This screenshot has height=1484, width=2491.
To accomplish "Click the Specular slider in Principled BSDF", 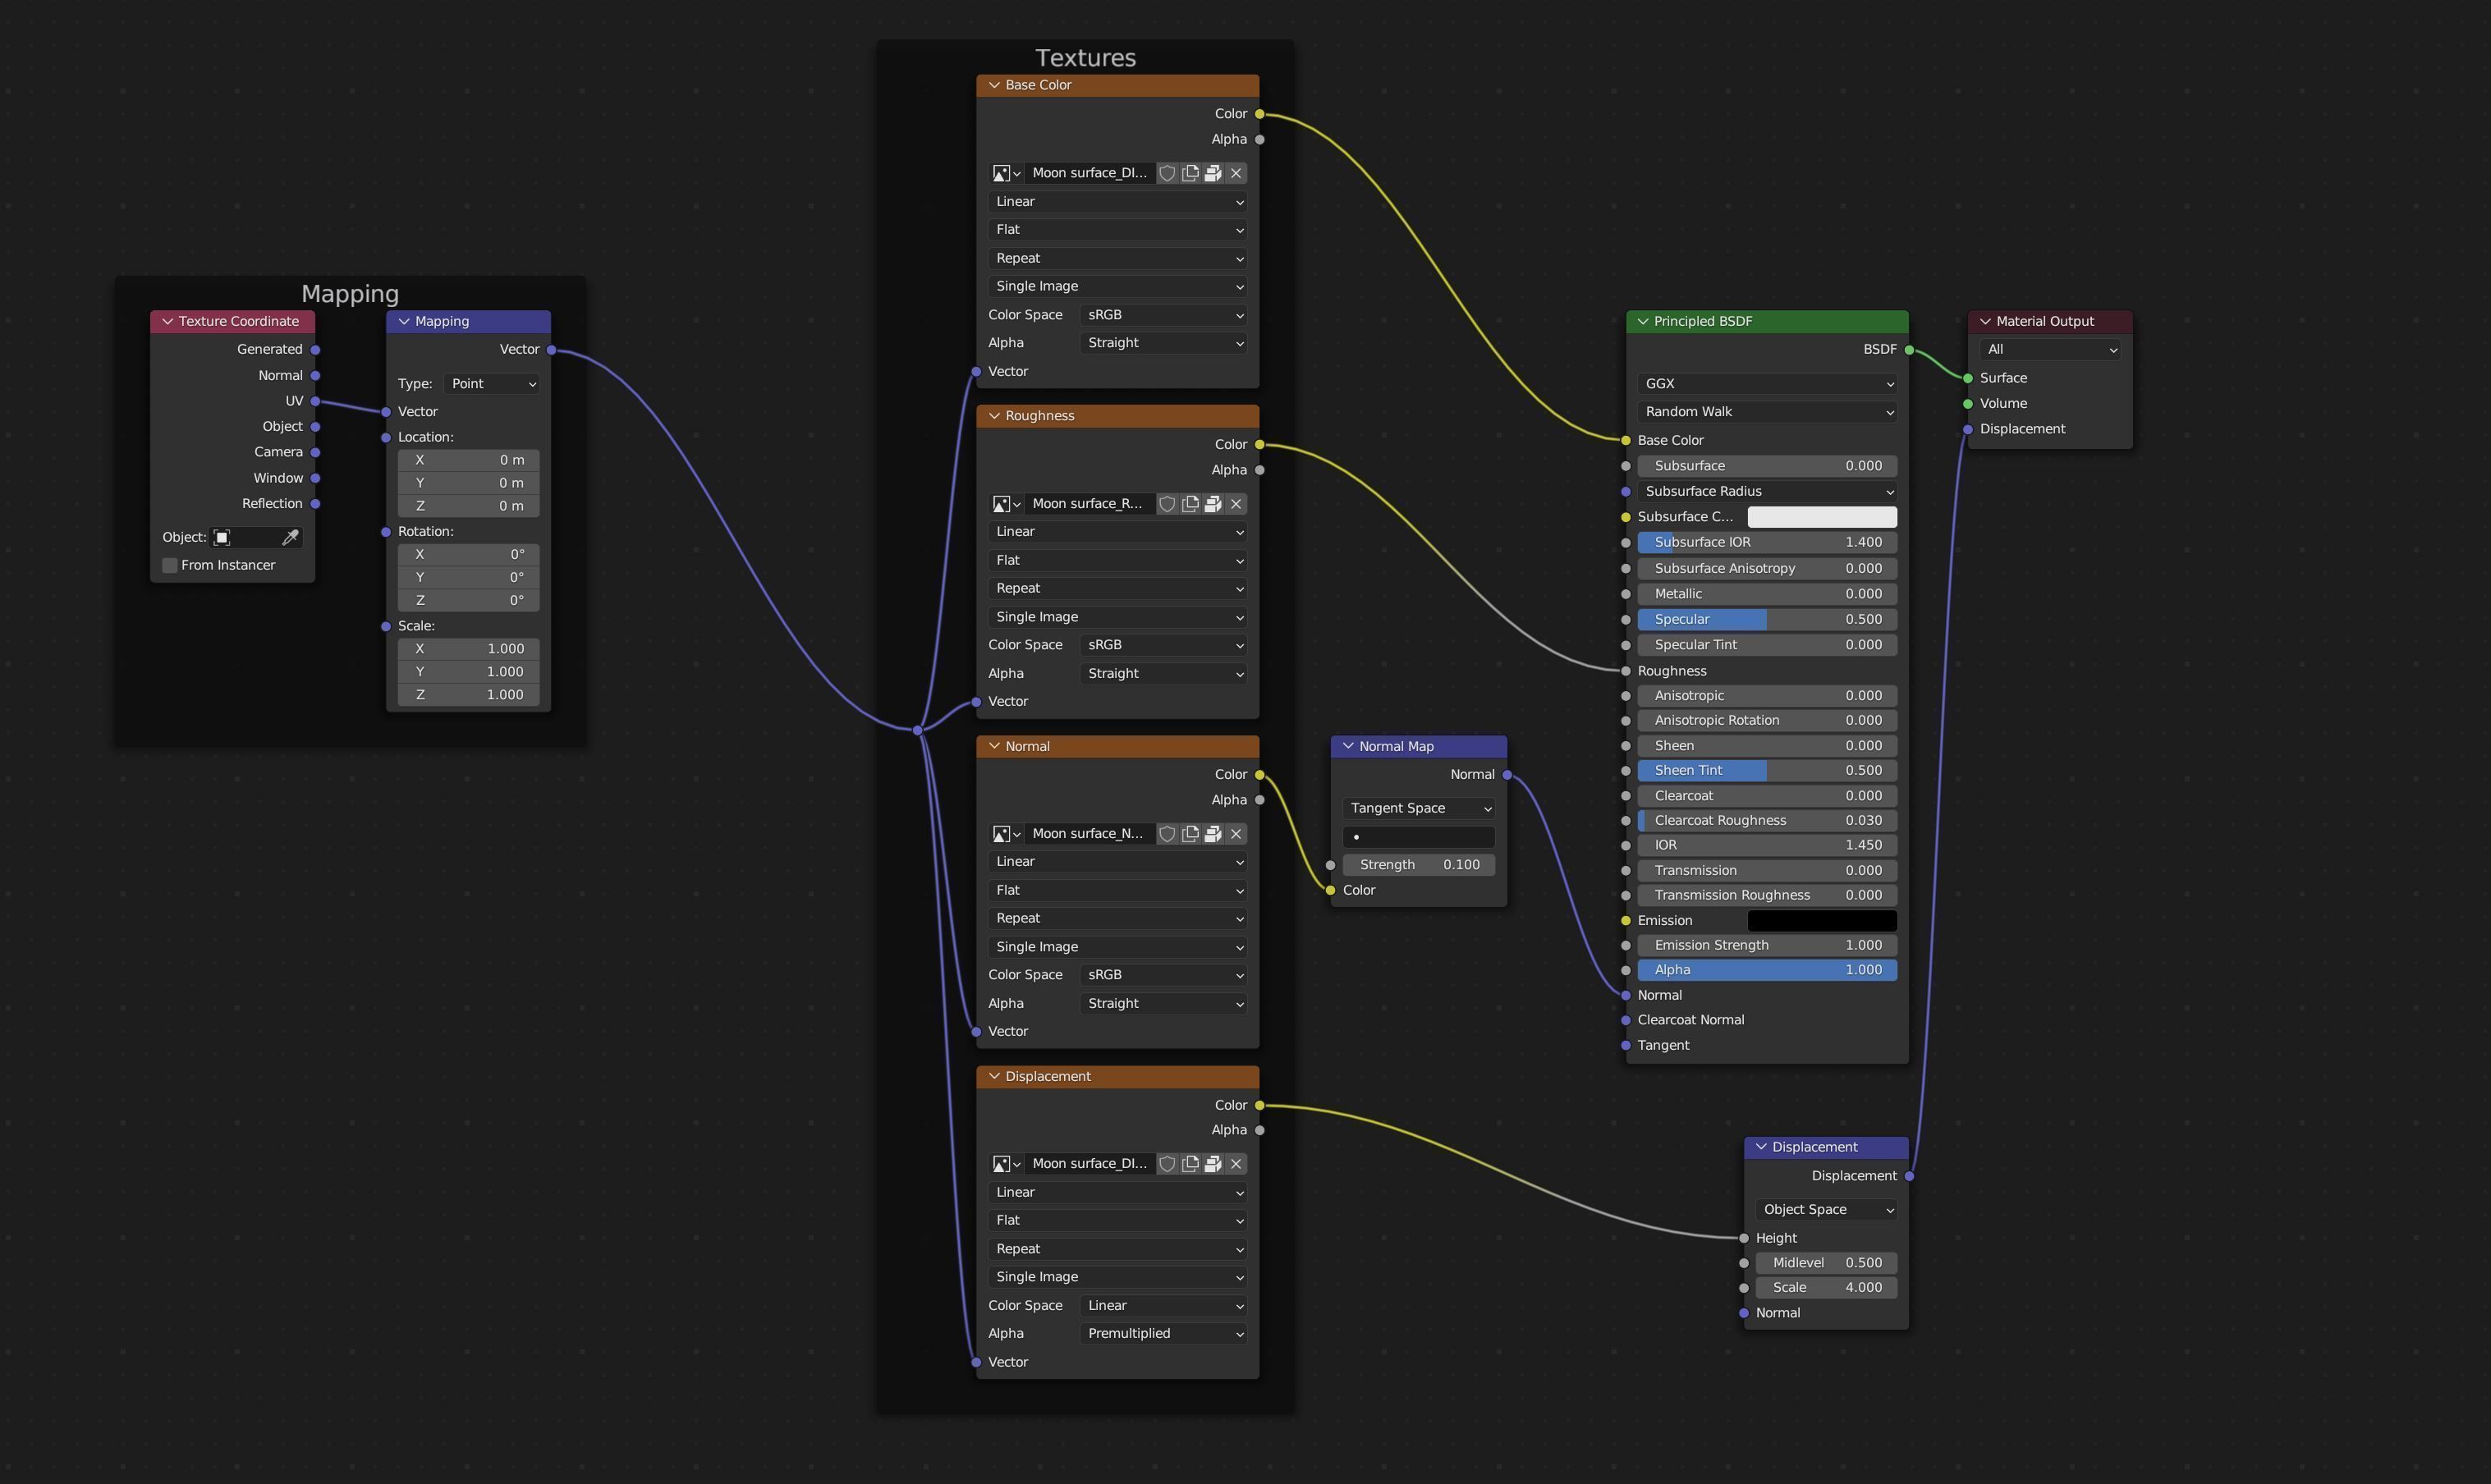I will tap(1767, 620).
